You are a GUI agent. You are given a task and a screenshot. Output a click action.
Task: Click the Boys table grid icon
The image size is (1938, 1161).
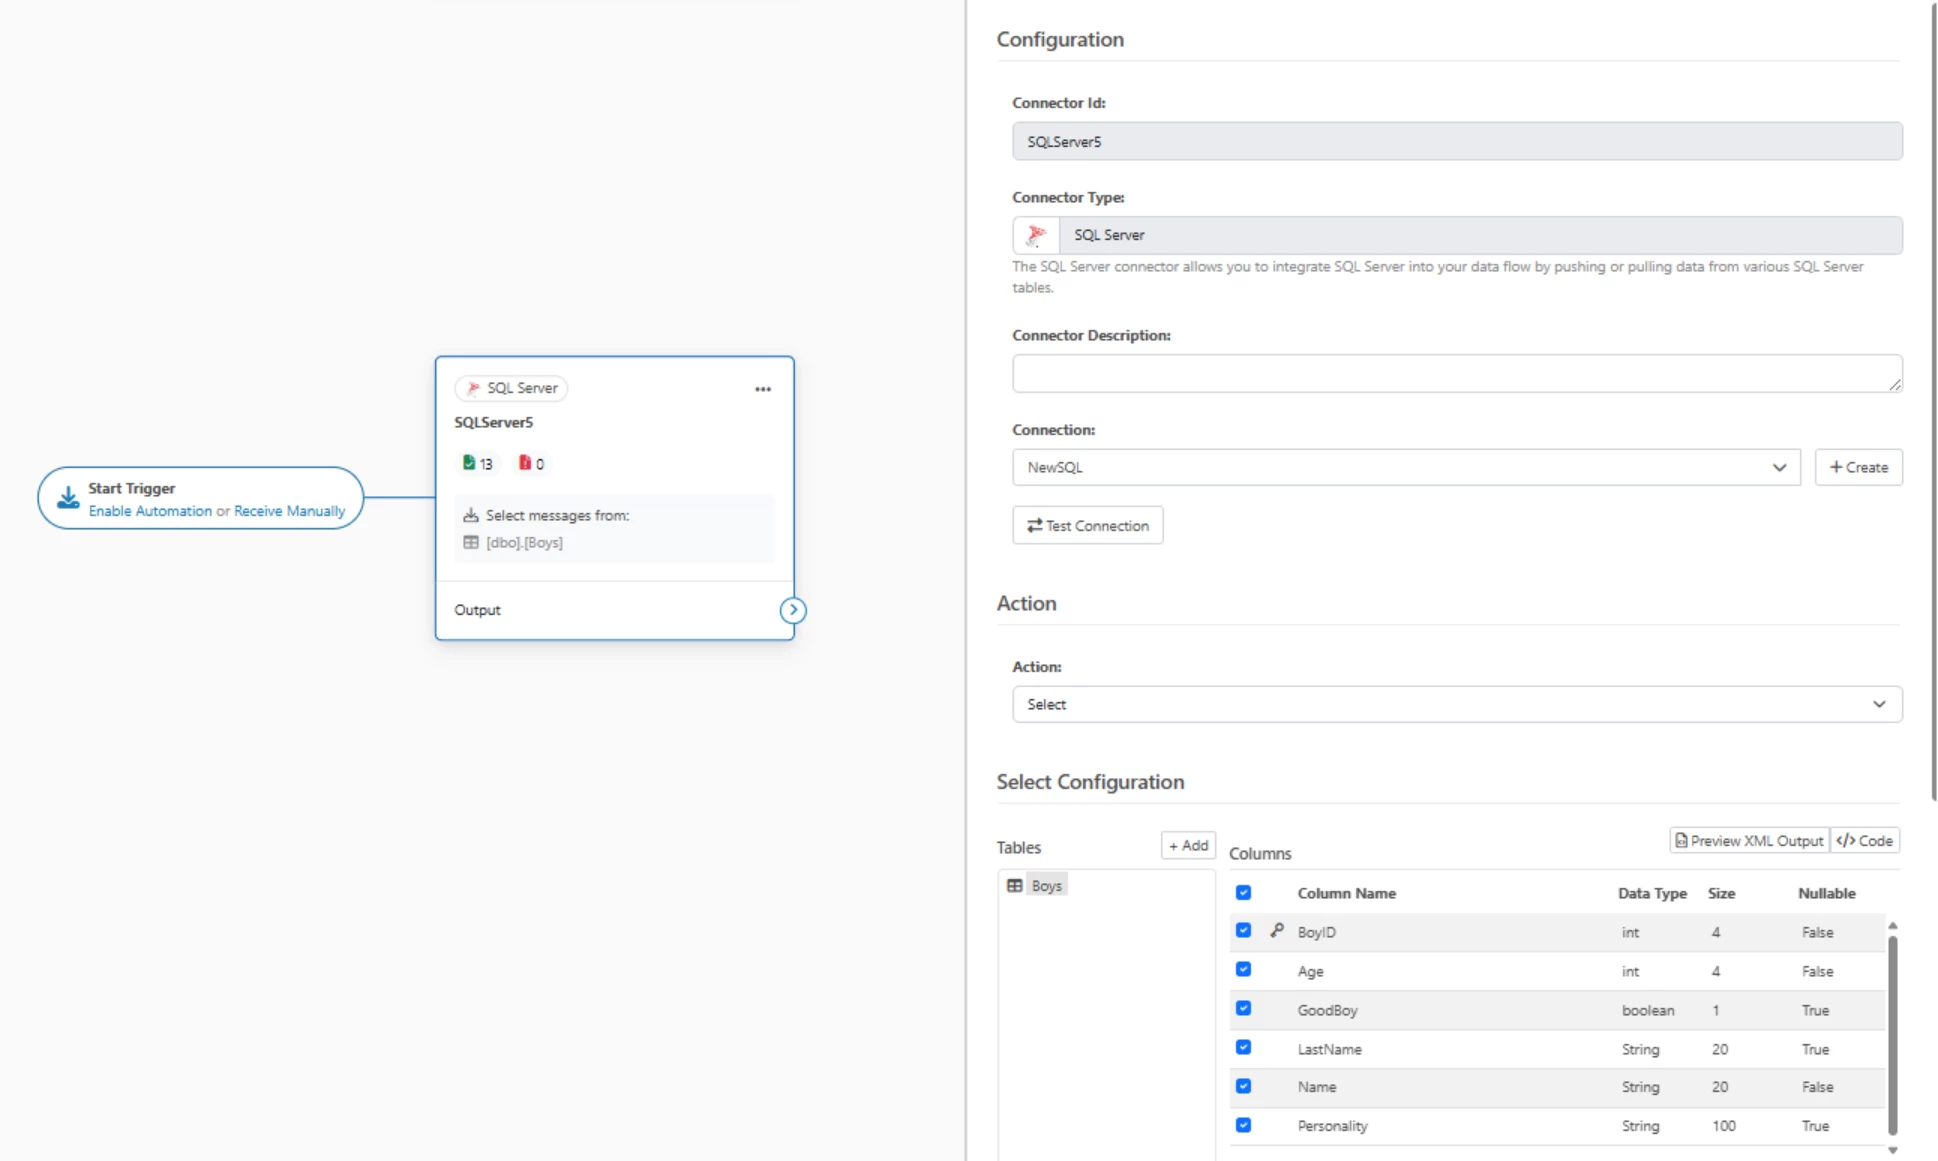pyautogui.click(x=1015, y=886)
